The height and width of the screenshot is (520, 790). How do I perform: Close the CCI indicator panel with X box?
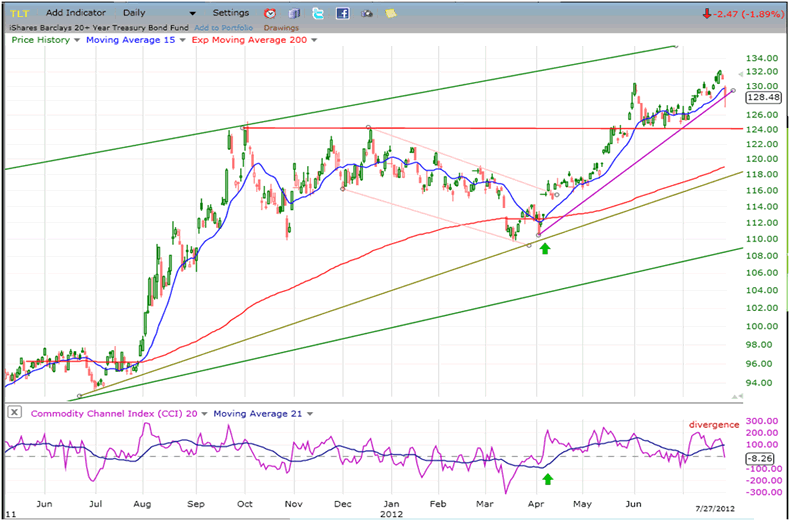tap(13, 412)
